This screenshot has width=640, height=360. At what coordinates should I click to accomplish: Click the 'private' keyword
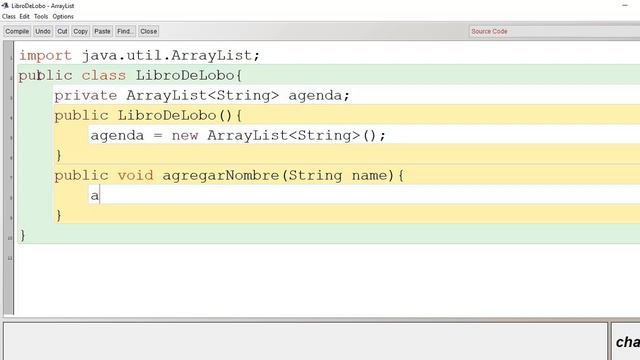[x=86, y=96]
